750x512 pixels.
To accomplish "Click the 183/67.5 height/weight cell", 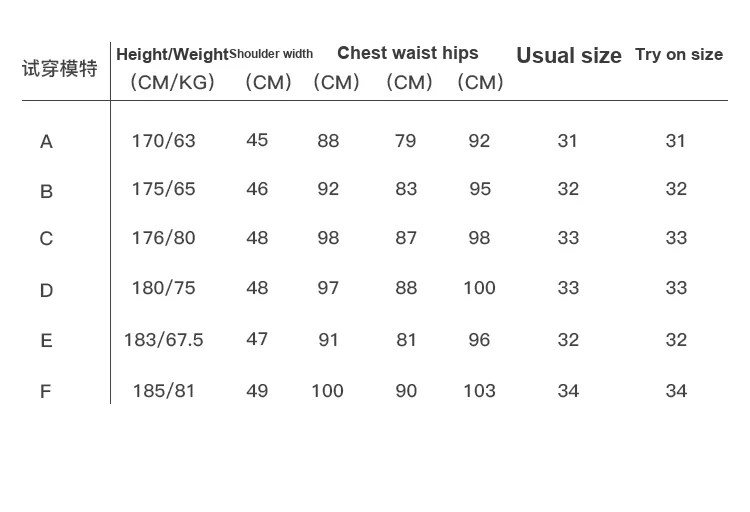I will 163,340.
